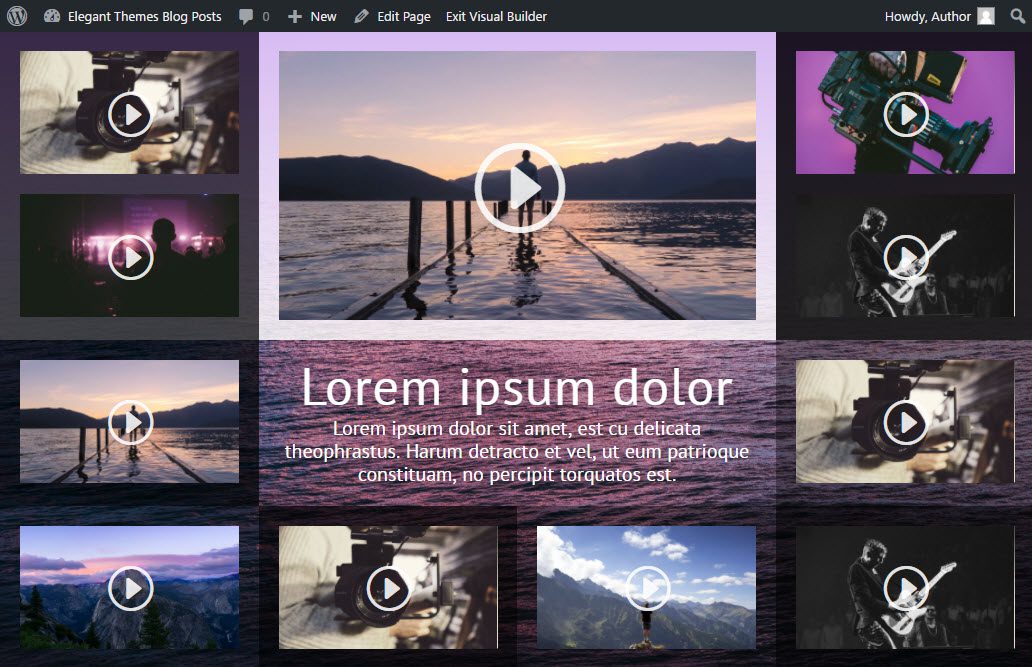Play the Yosemite valley video bottom left
The height and width of the screenshot is (667, 1032).
click(130, 590)
